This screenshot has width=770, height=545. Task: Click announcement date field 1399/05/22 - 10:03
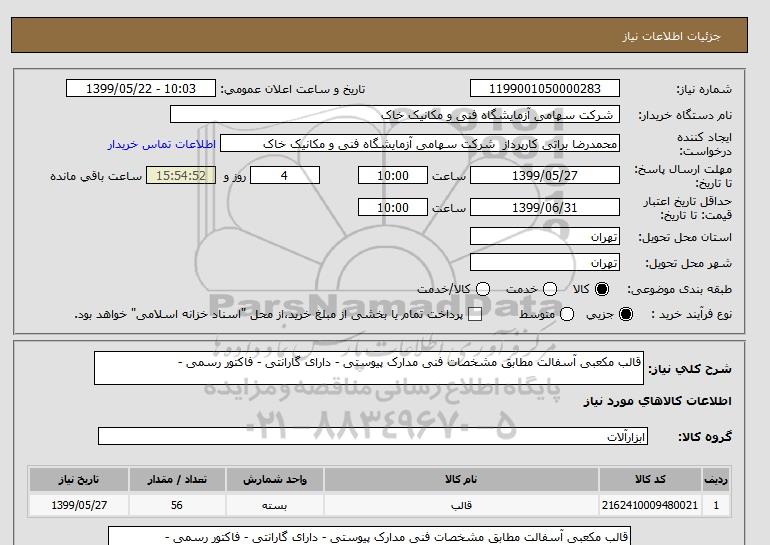coord(141,88)
